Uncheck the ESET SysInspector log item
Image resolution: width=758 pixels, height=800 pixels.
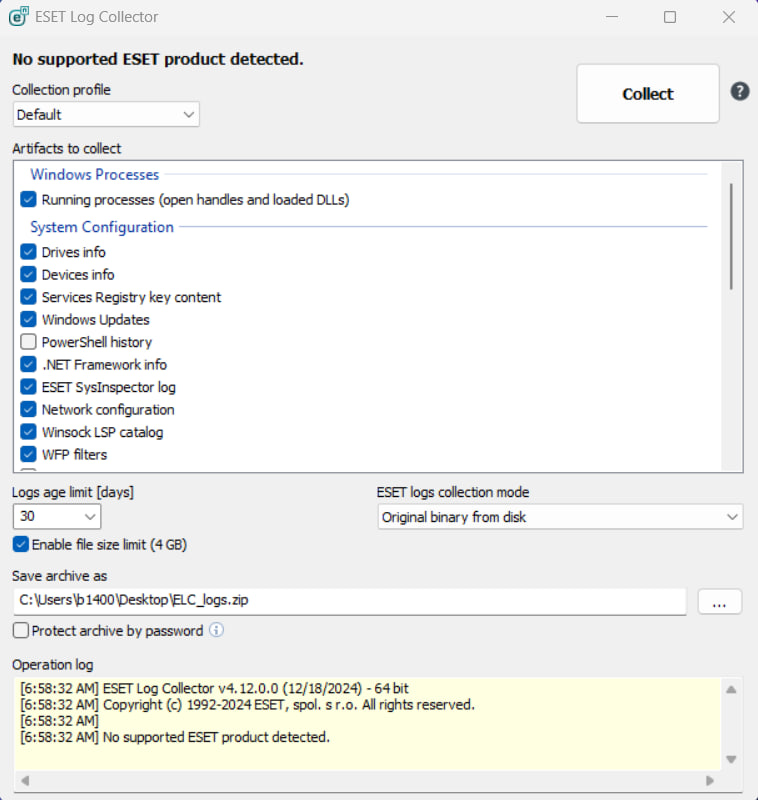pos(29,386)
